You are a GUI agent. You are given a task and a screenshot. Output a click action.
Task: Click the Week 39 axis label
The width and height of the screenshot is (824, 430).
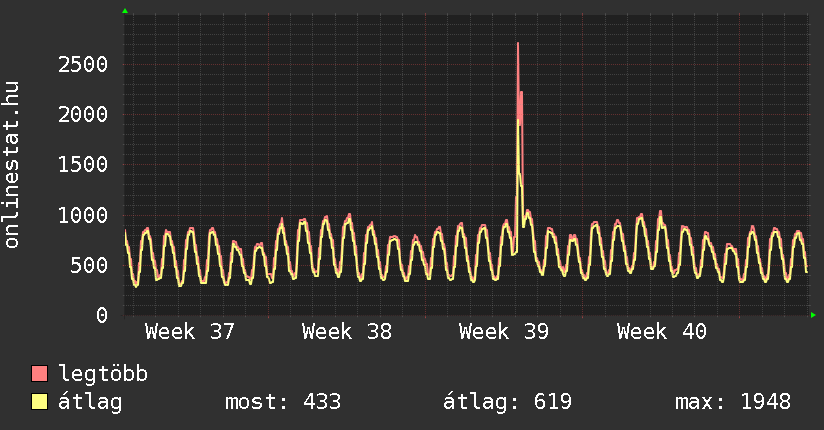504,332
